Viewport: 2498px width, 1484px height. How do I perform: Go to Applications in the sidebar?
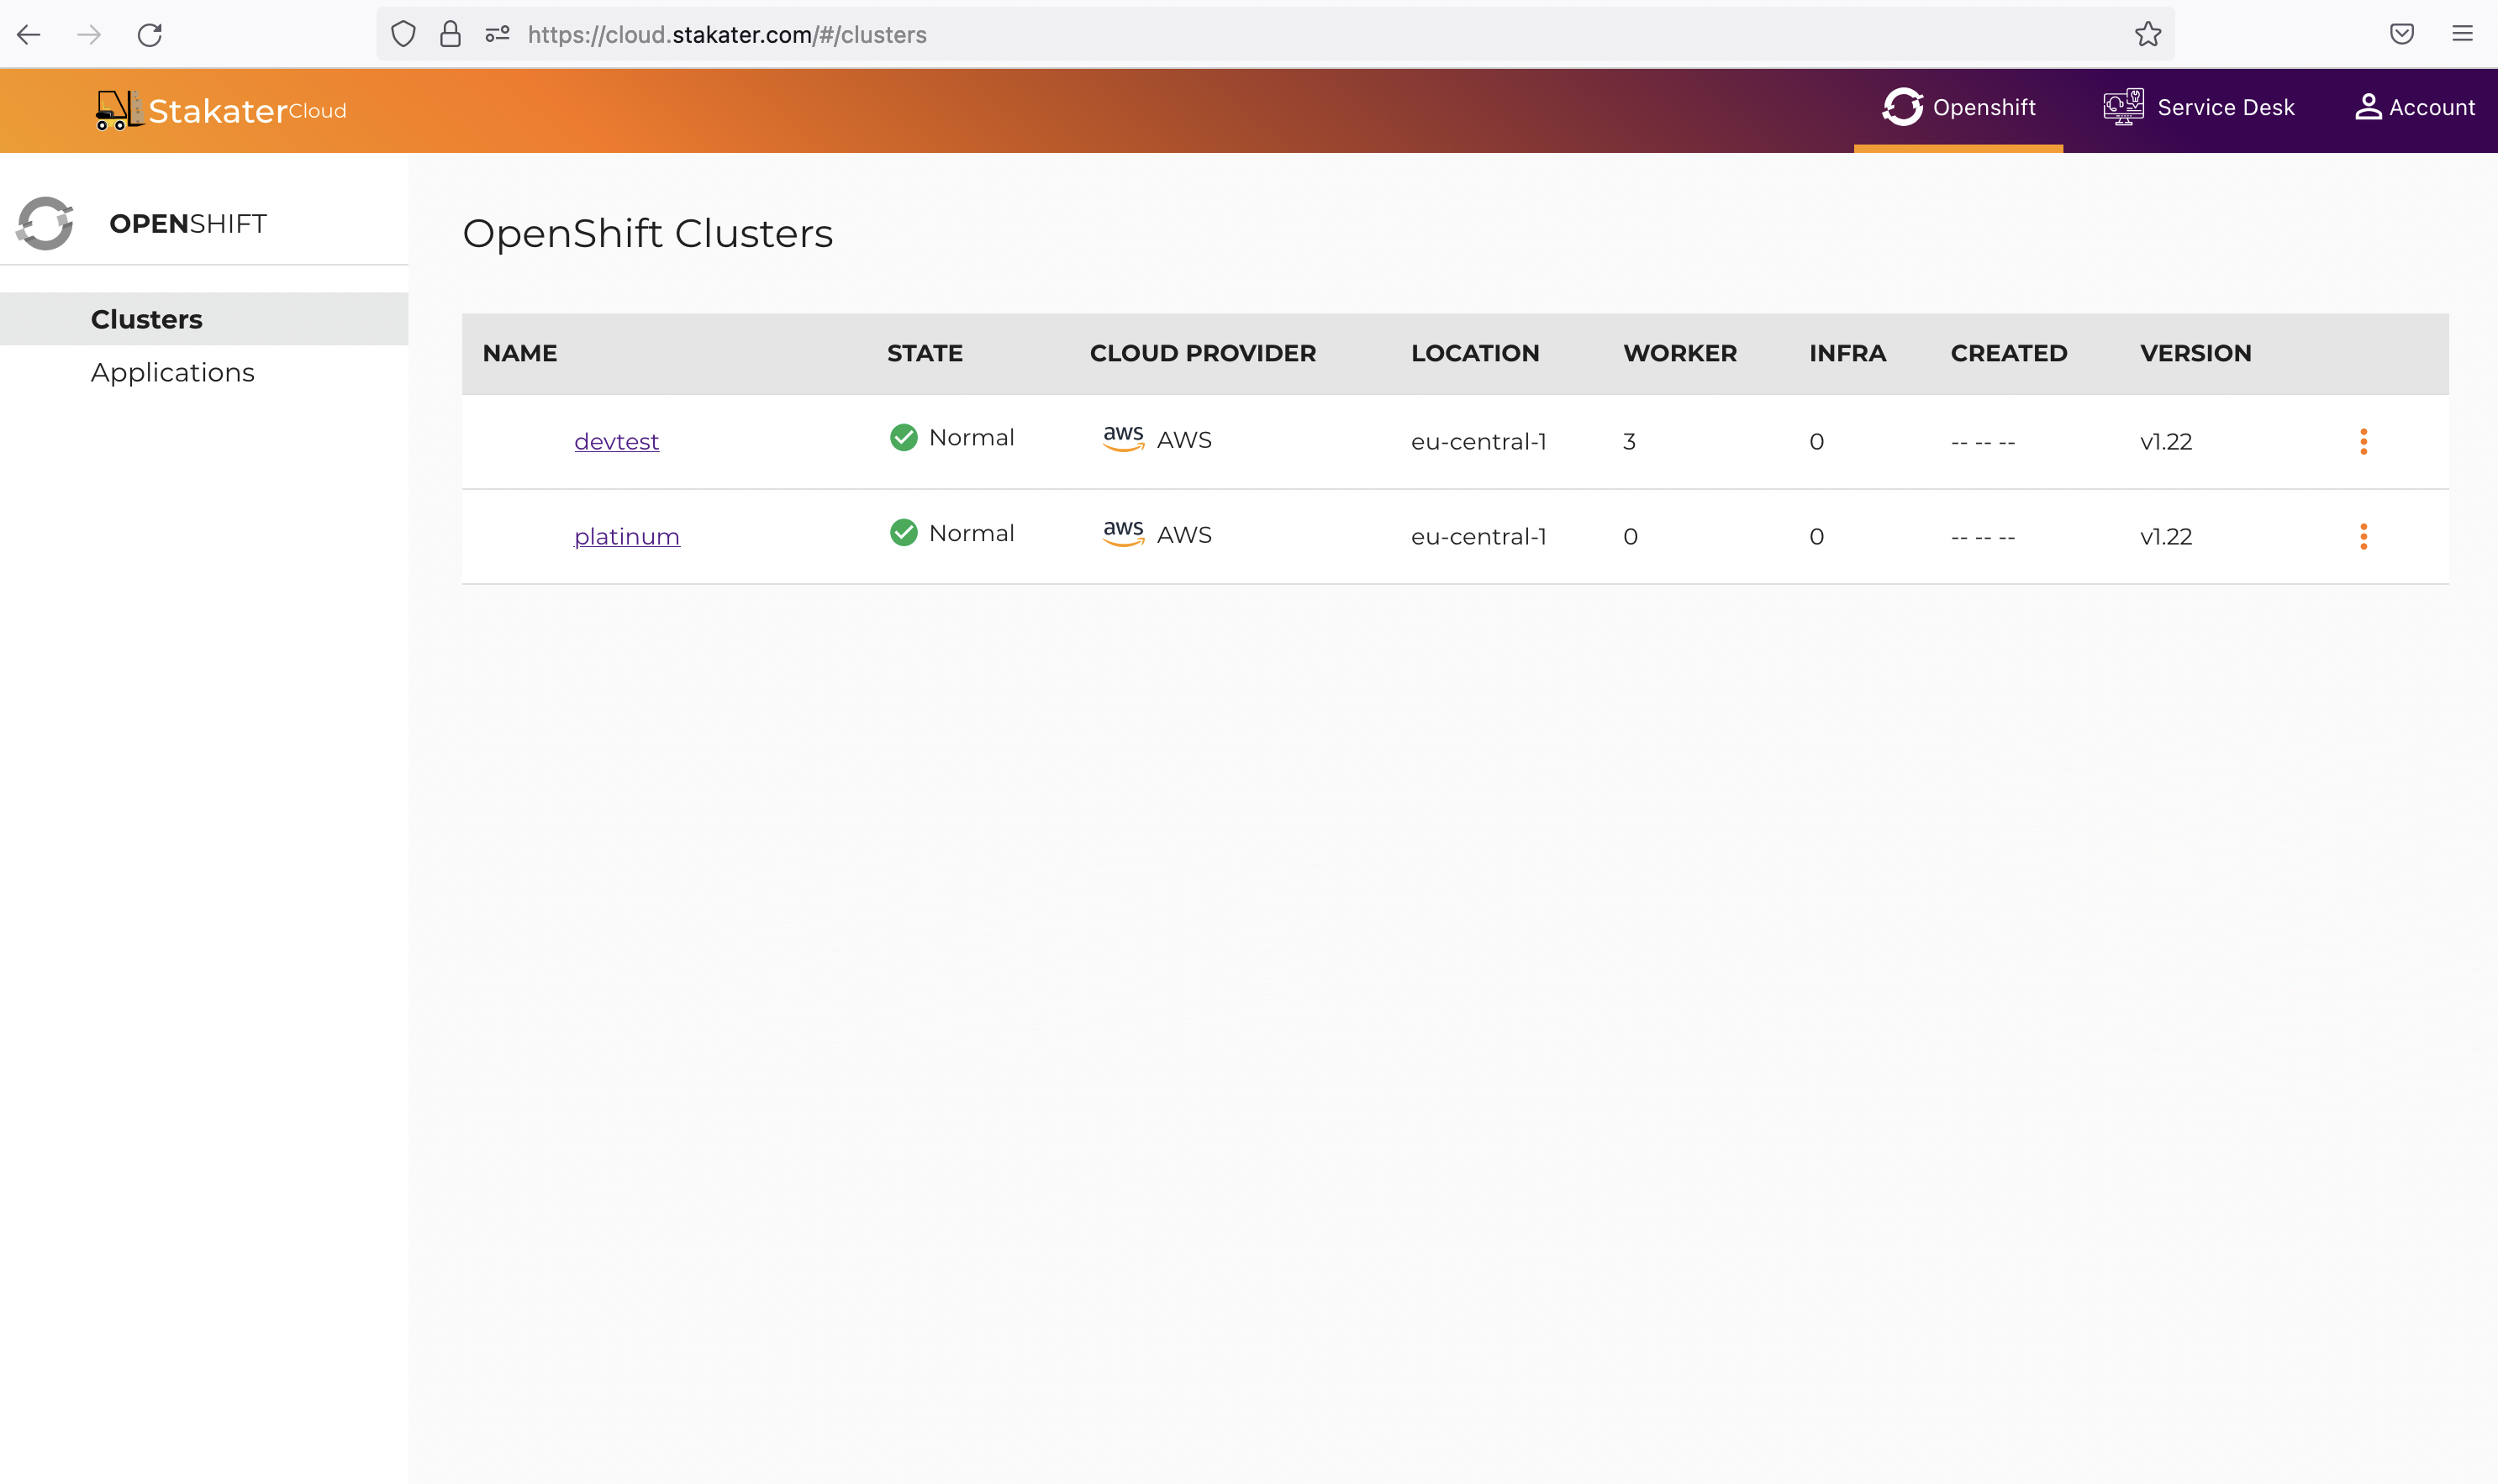click(173, 373)
